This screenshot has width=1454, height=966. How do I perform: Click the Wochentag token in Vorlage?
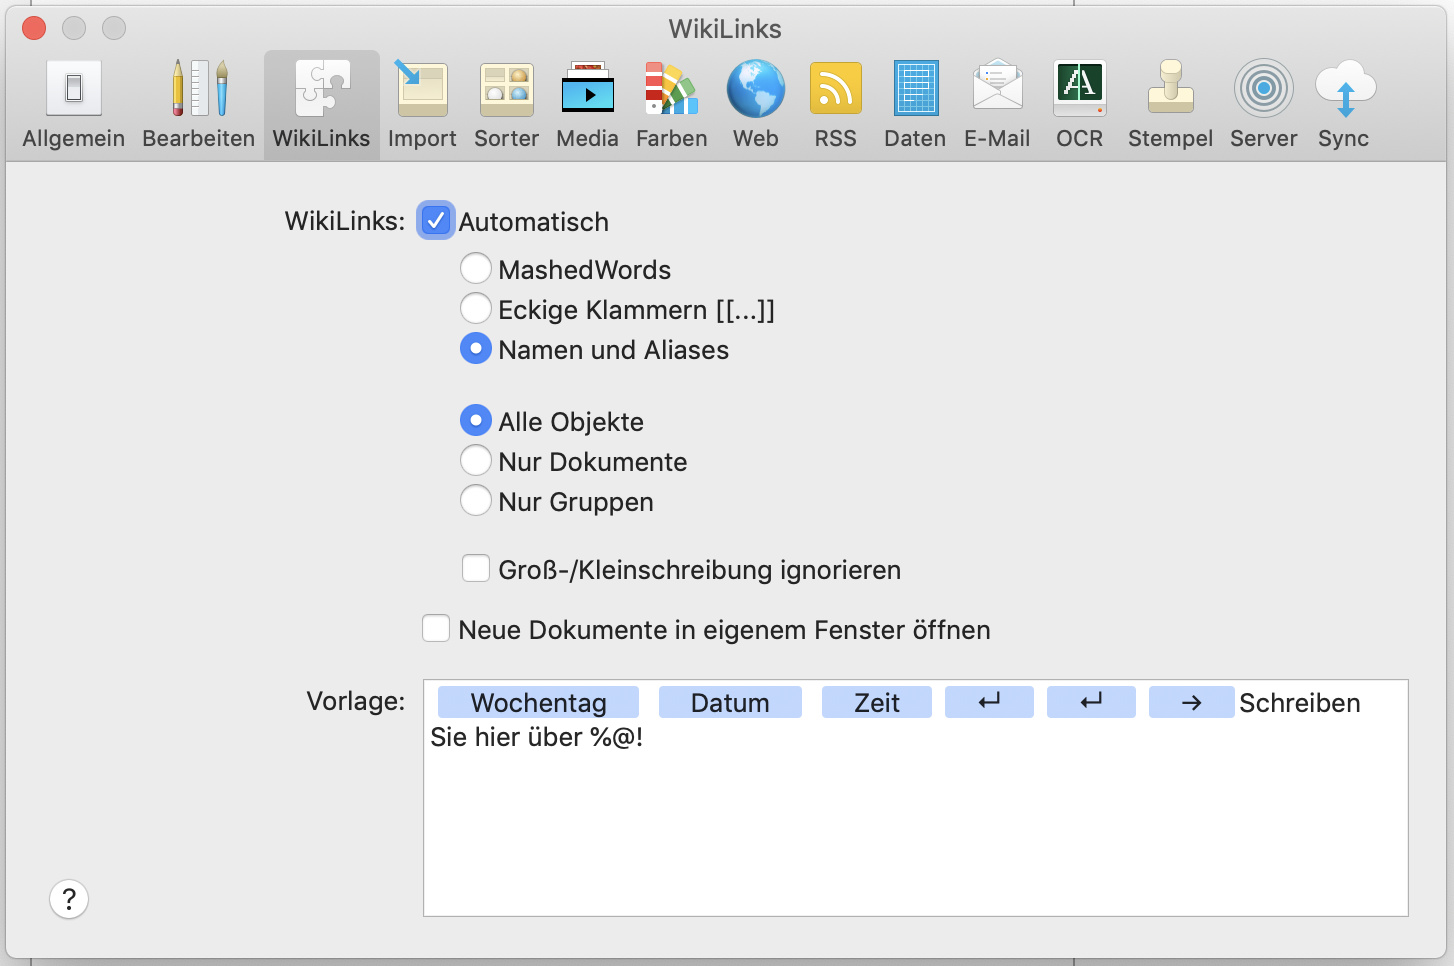538,703
